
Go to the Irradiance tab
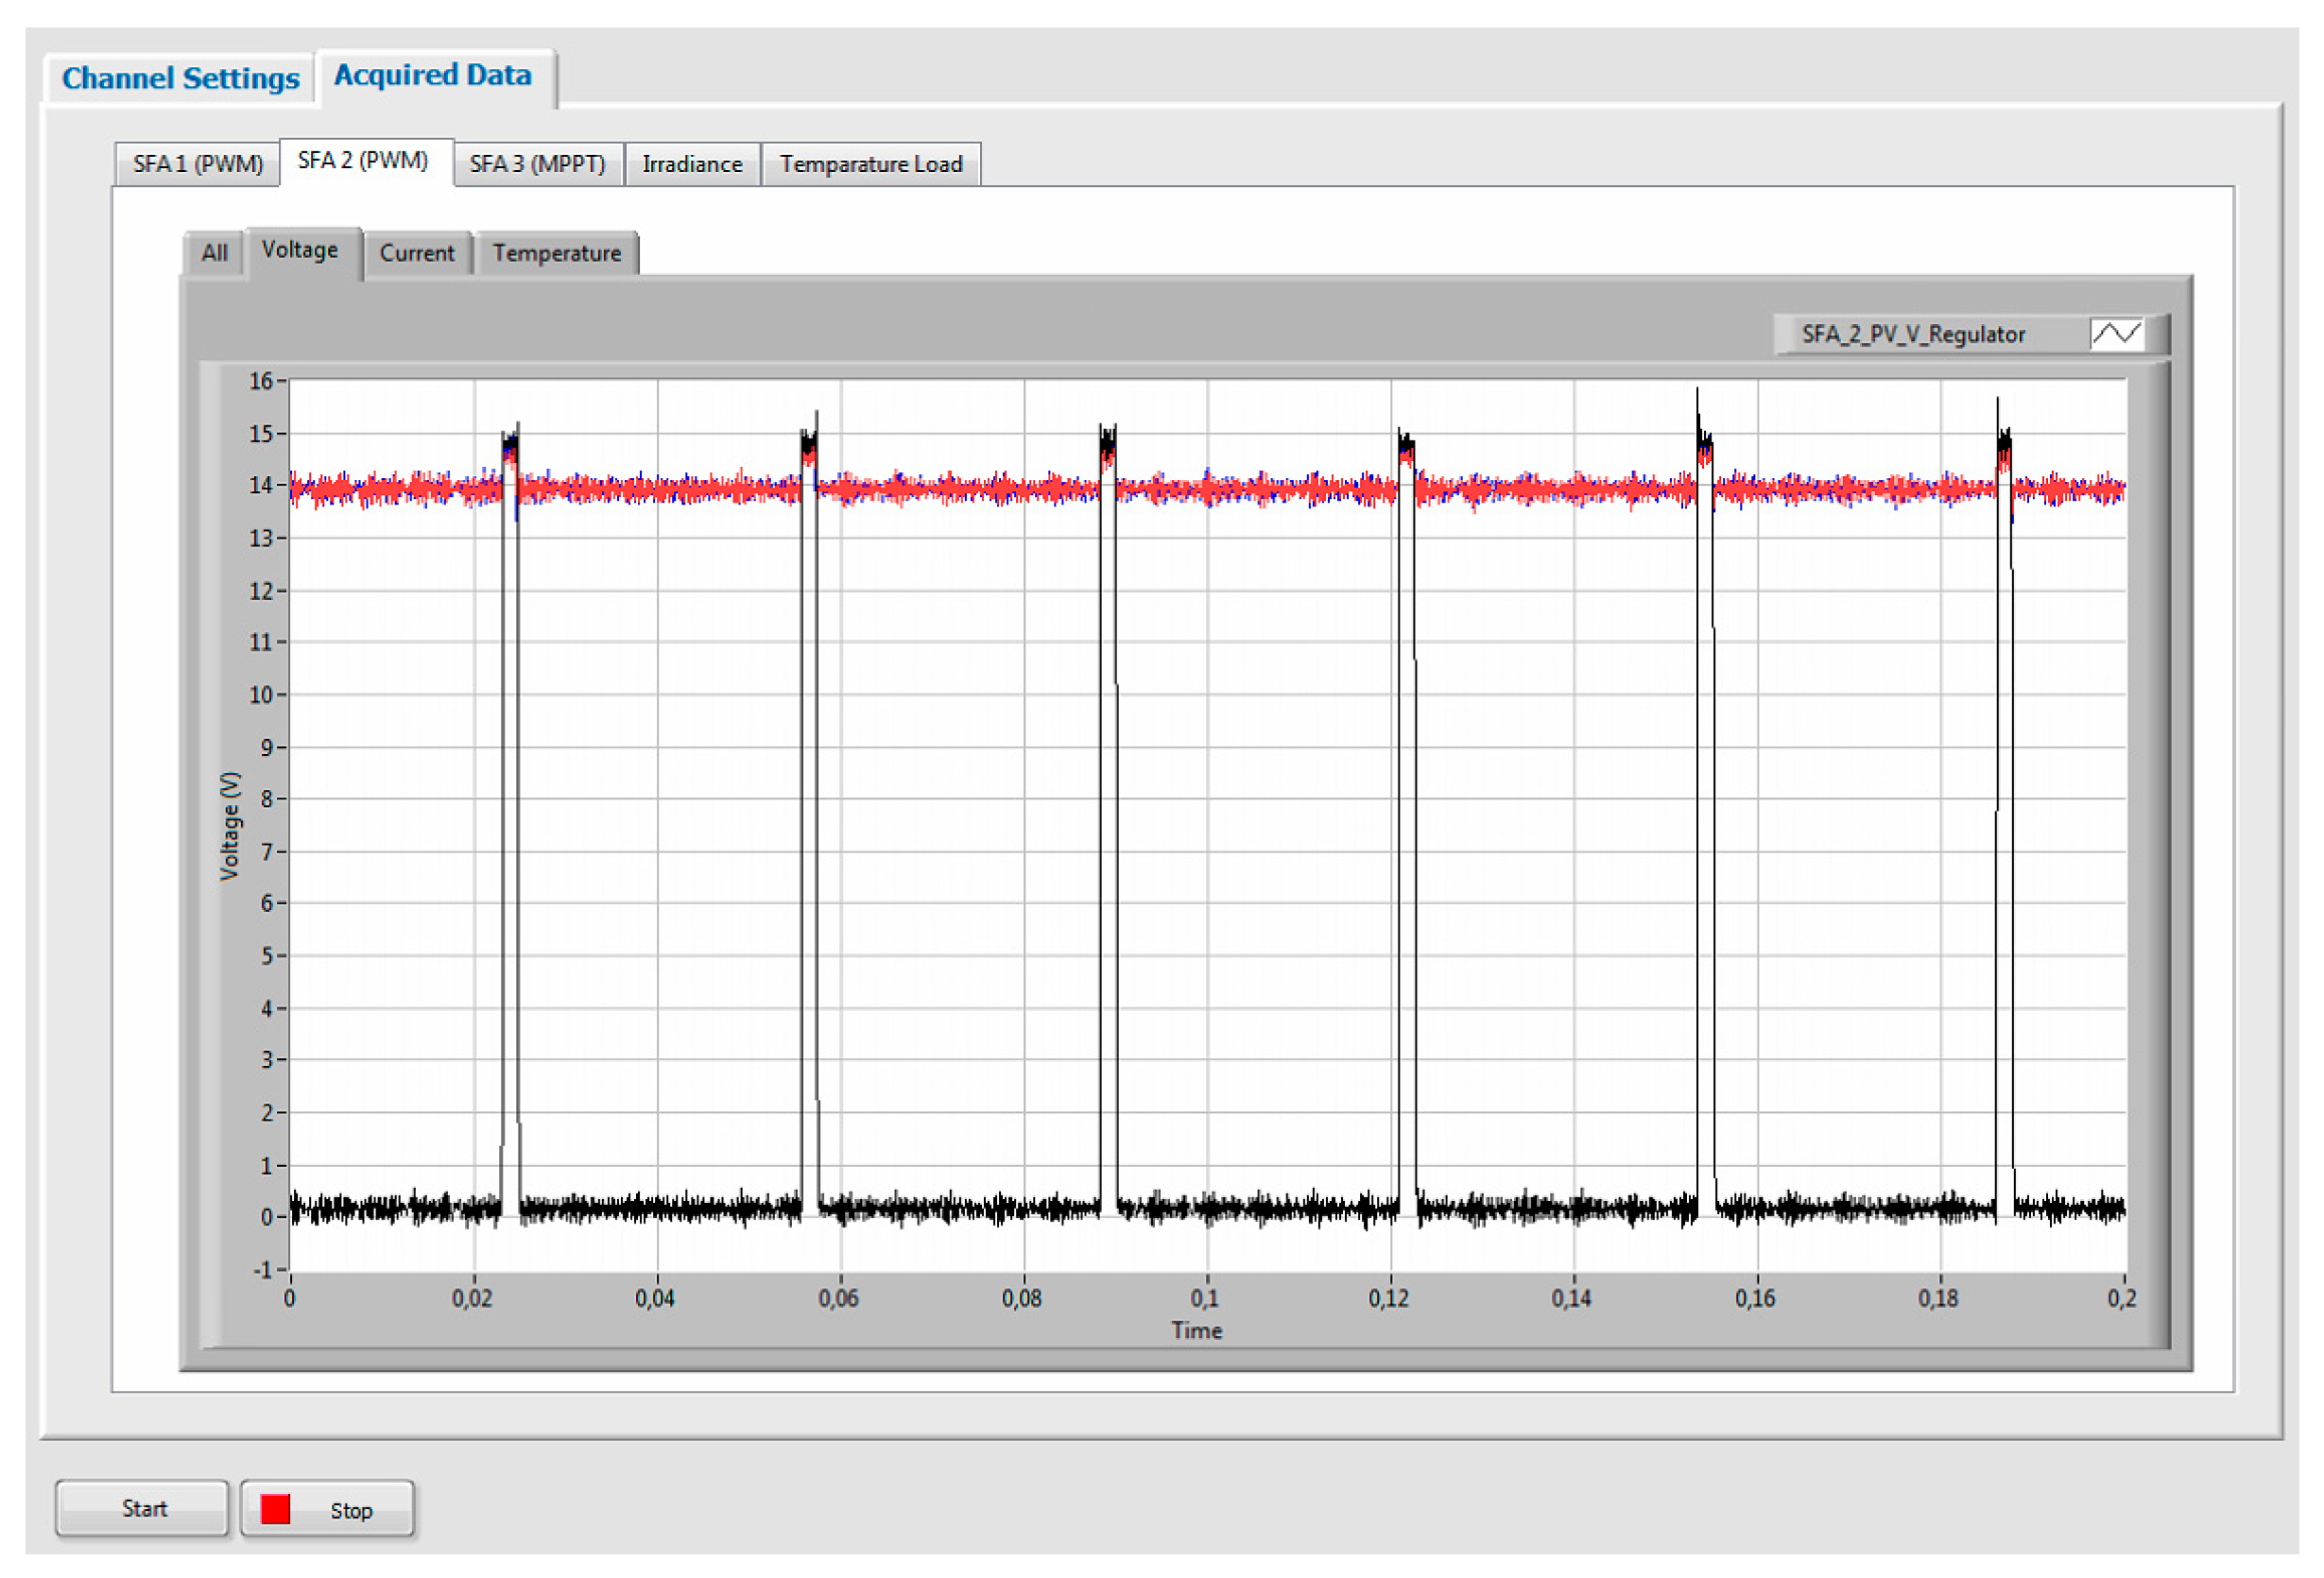(692, 164)
